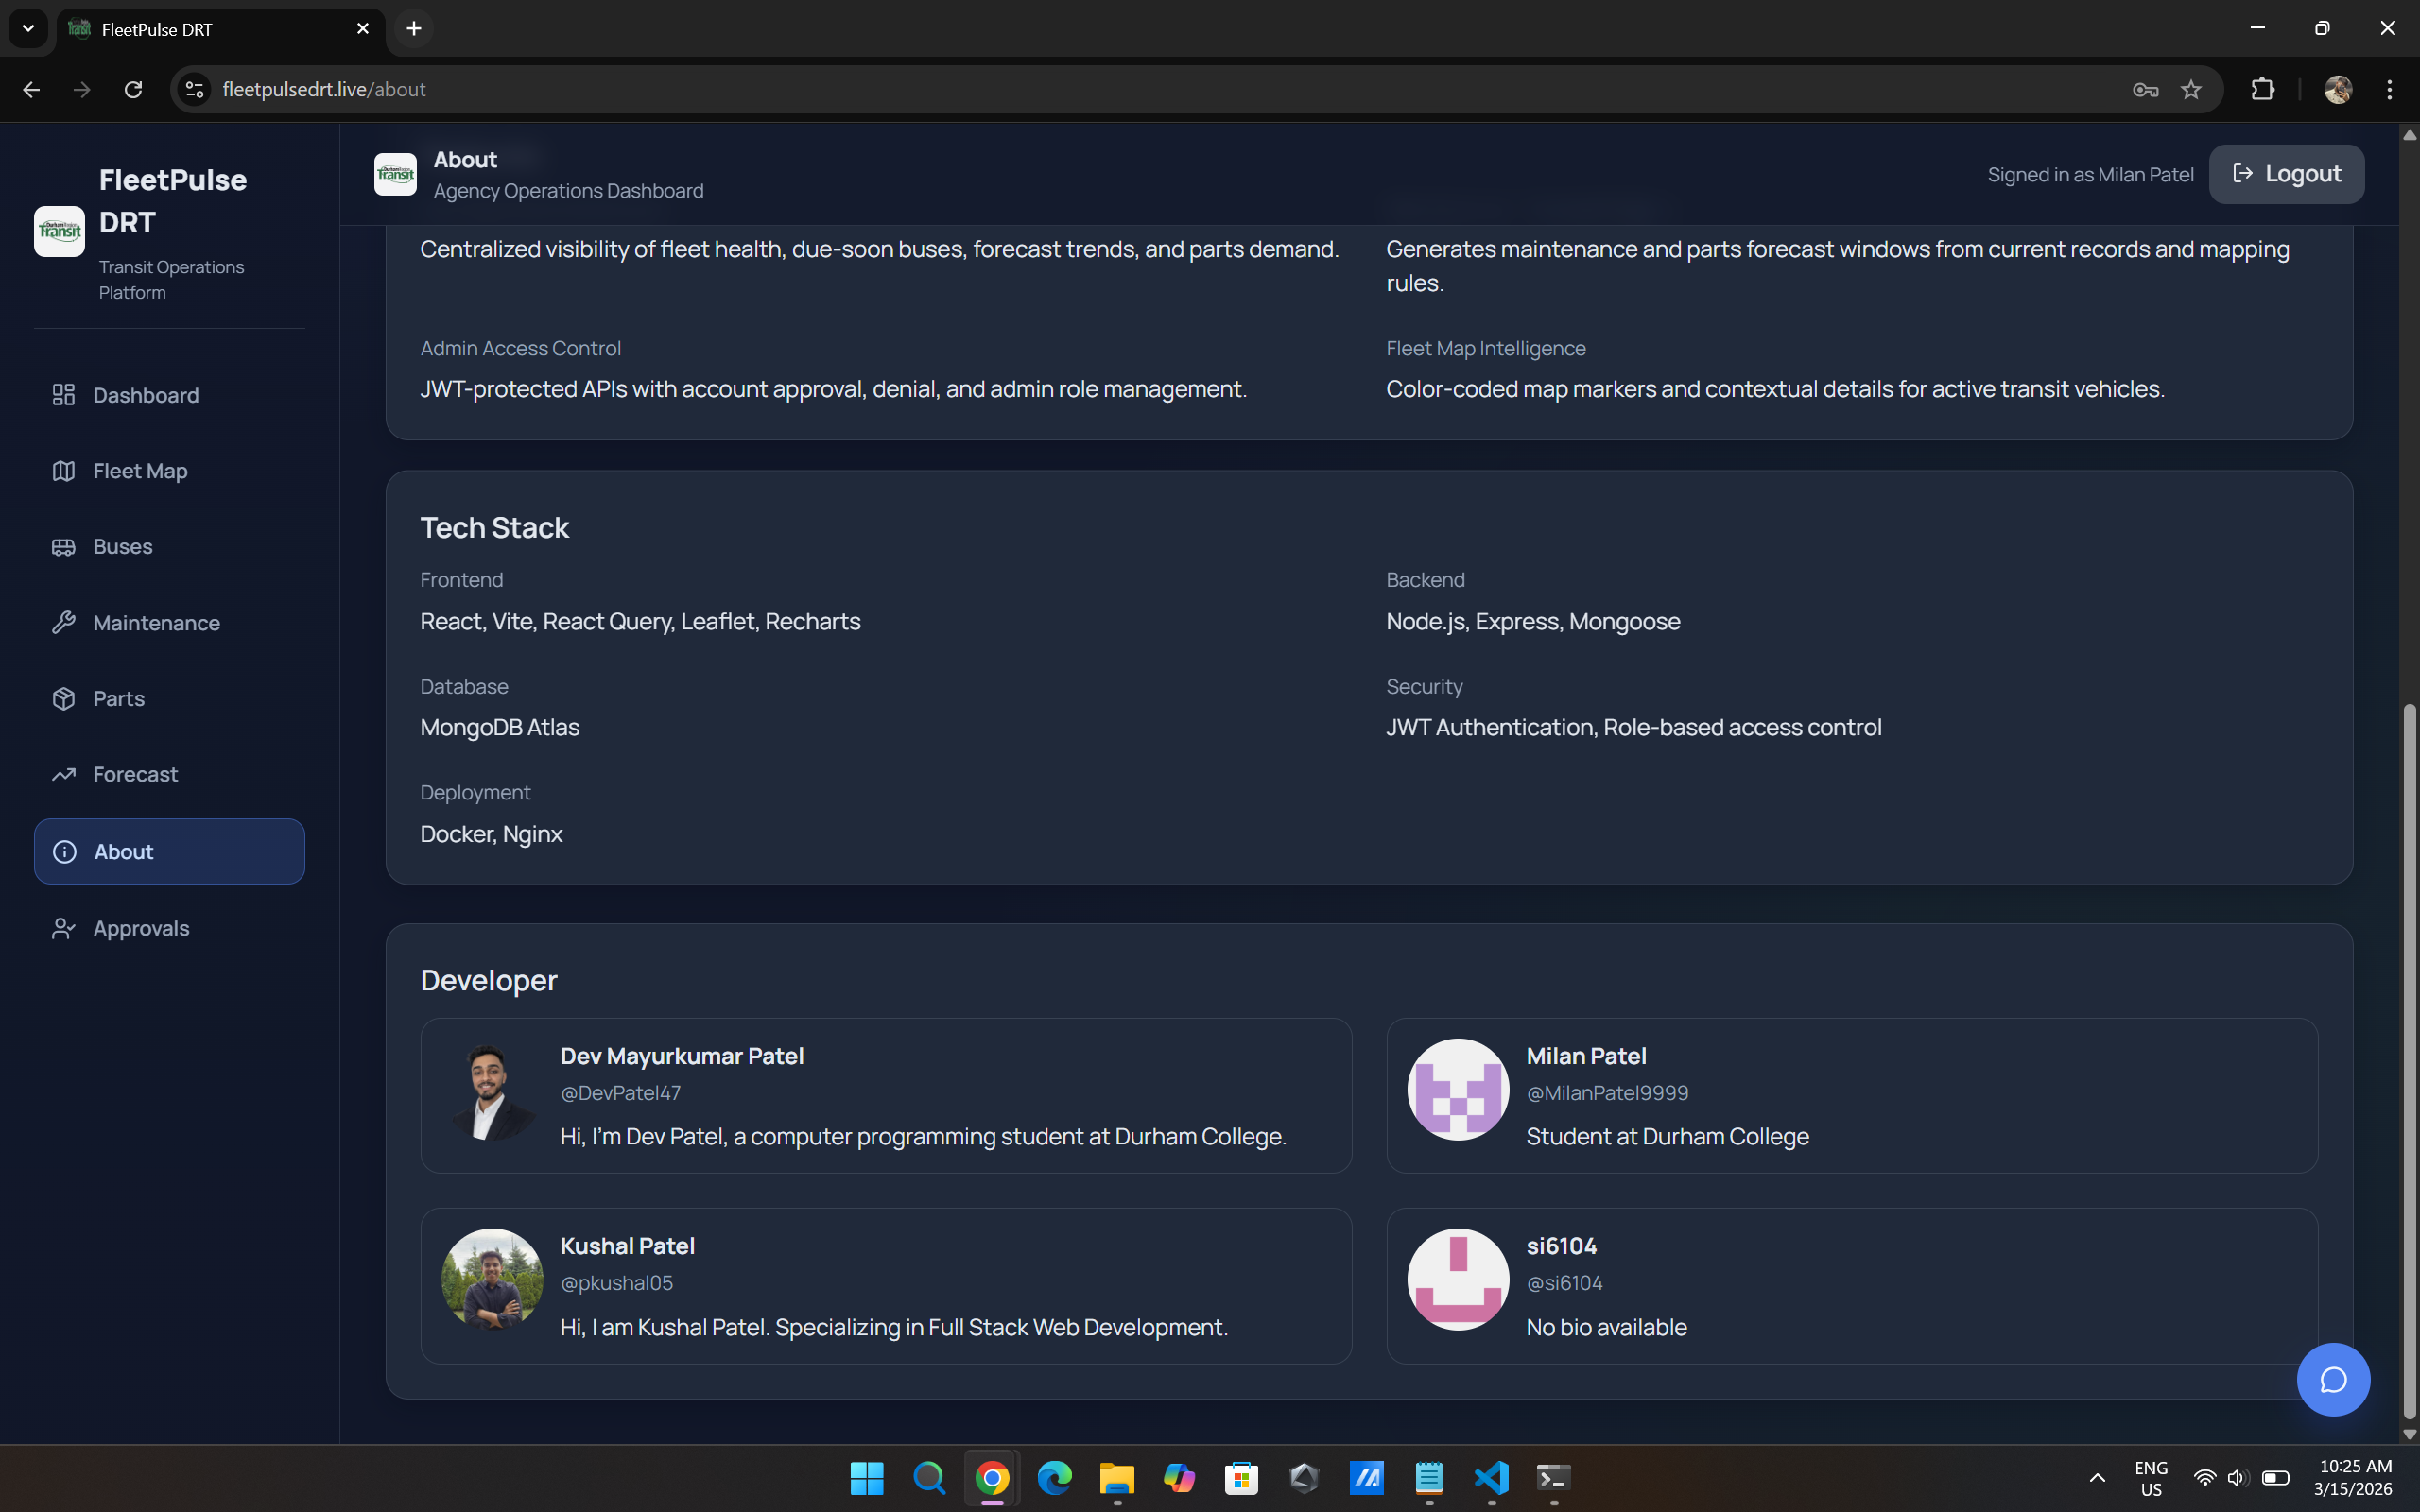Bookmark this page with the star icon
Screen dimensions: 2420x1512
pos(2191,90)
